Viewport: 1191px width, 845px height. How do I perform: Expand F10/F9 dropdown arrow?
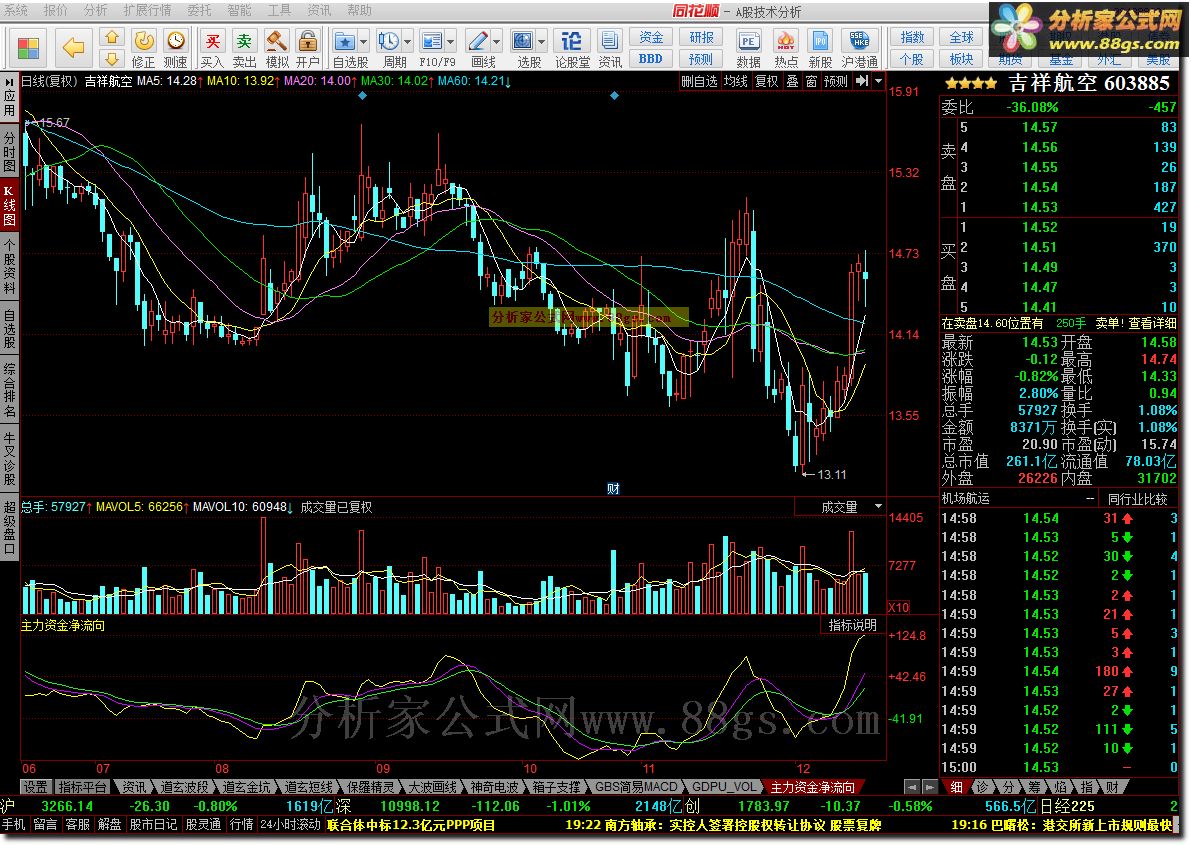[451, 41]
